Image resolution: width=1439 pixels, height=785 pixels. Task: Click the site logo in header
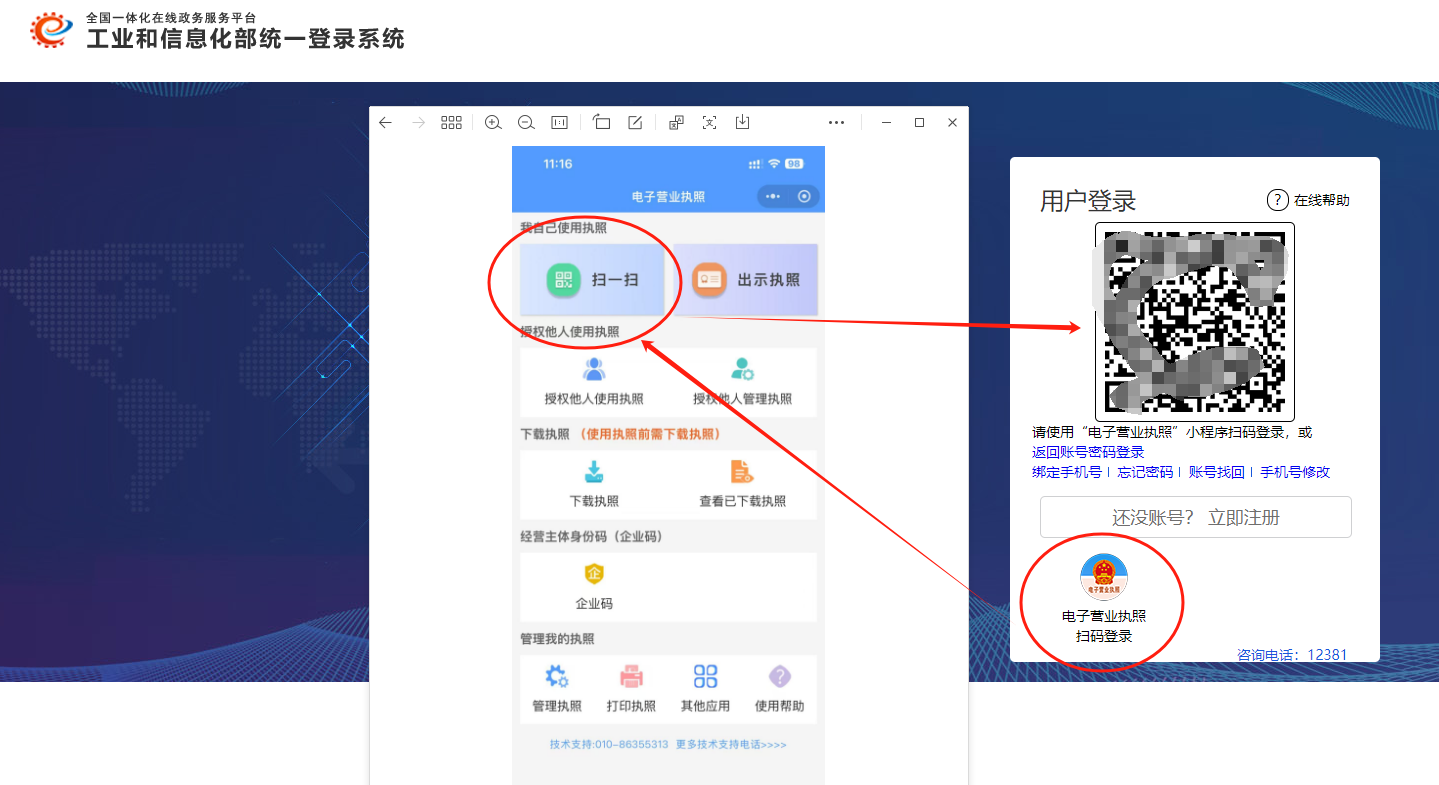[51, 30]
